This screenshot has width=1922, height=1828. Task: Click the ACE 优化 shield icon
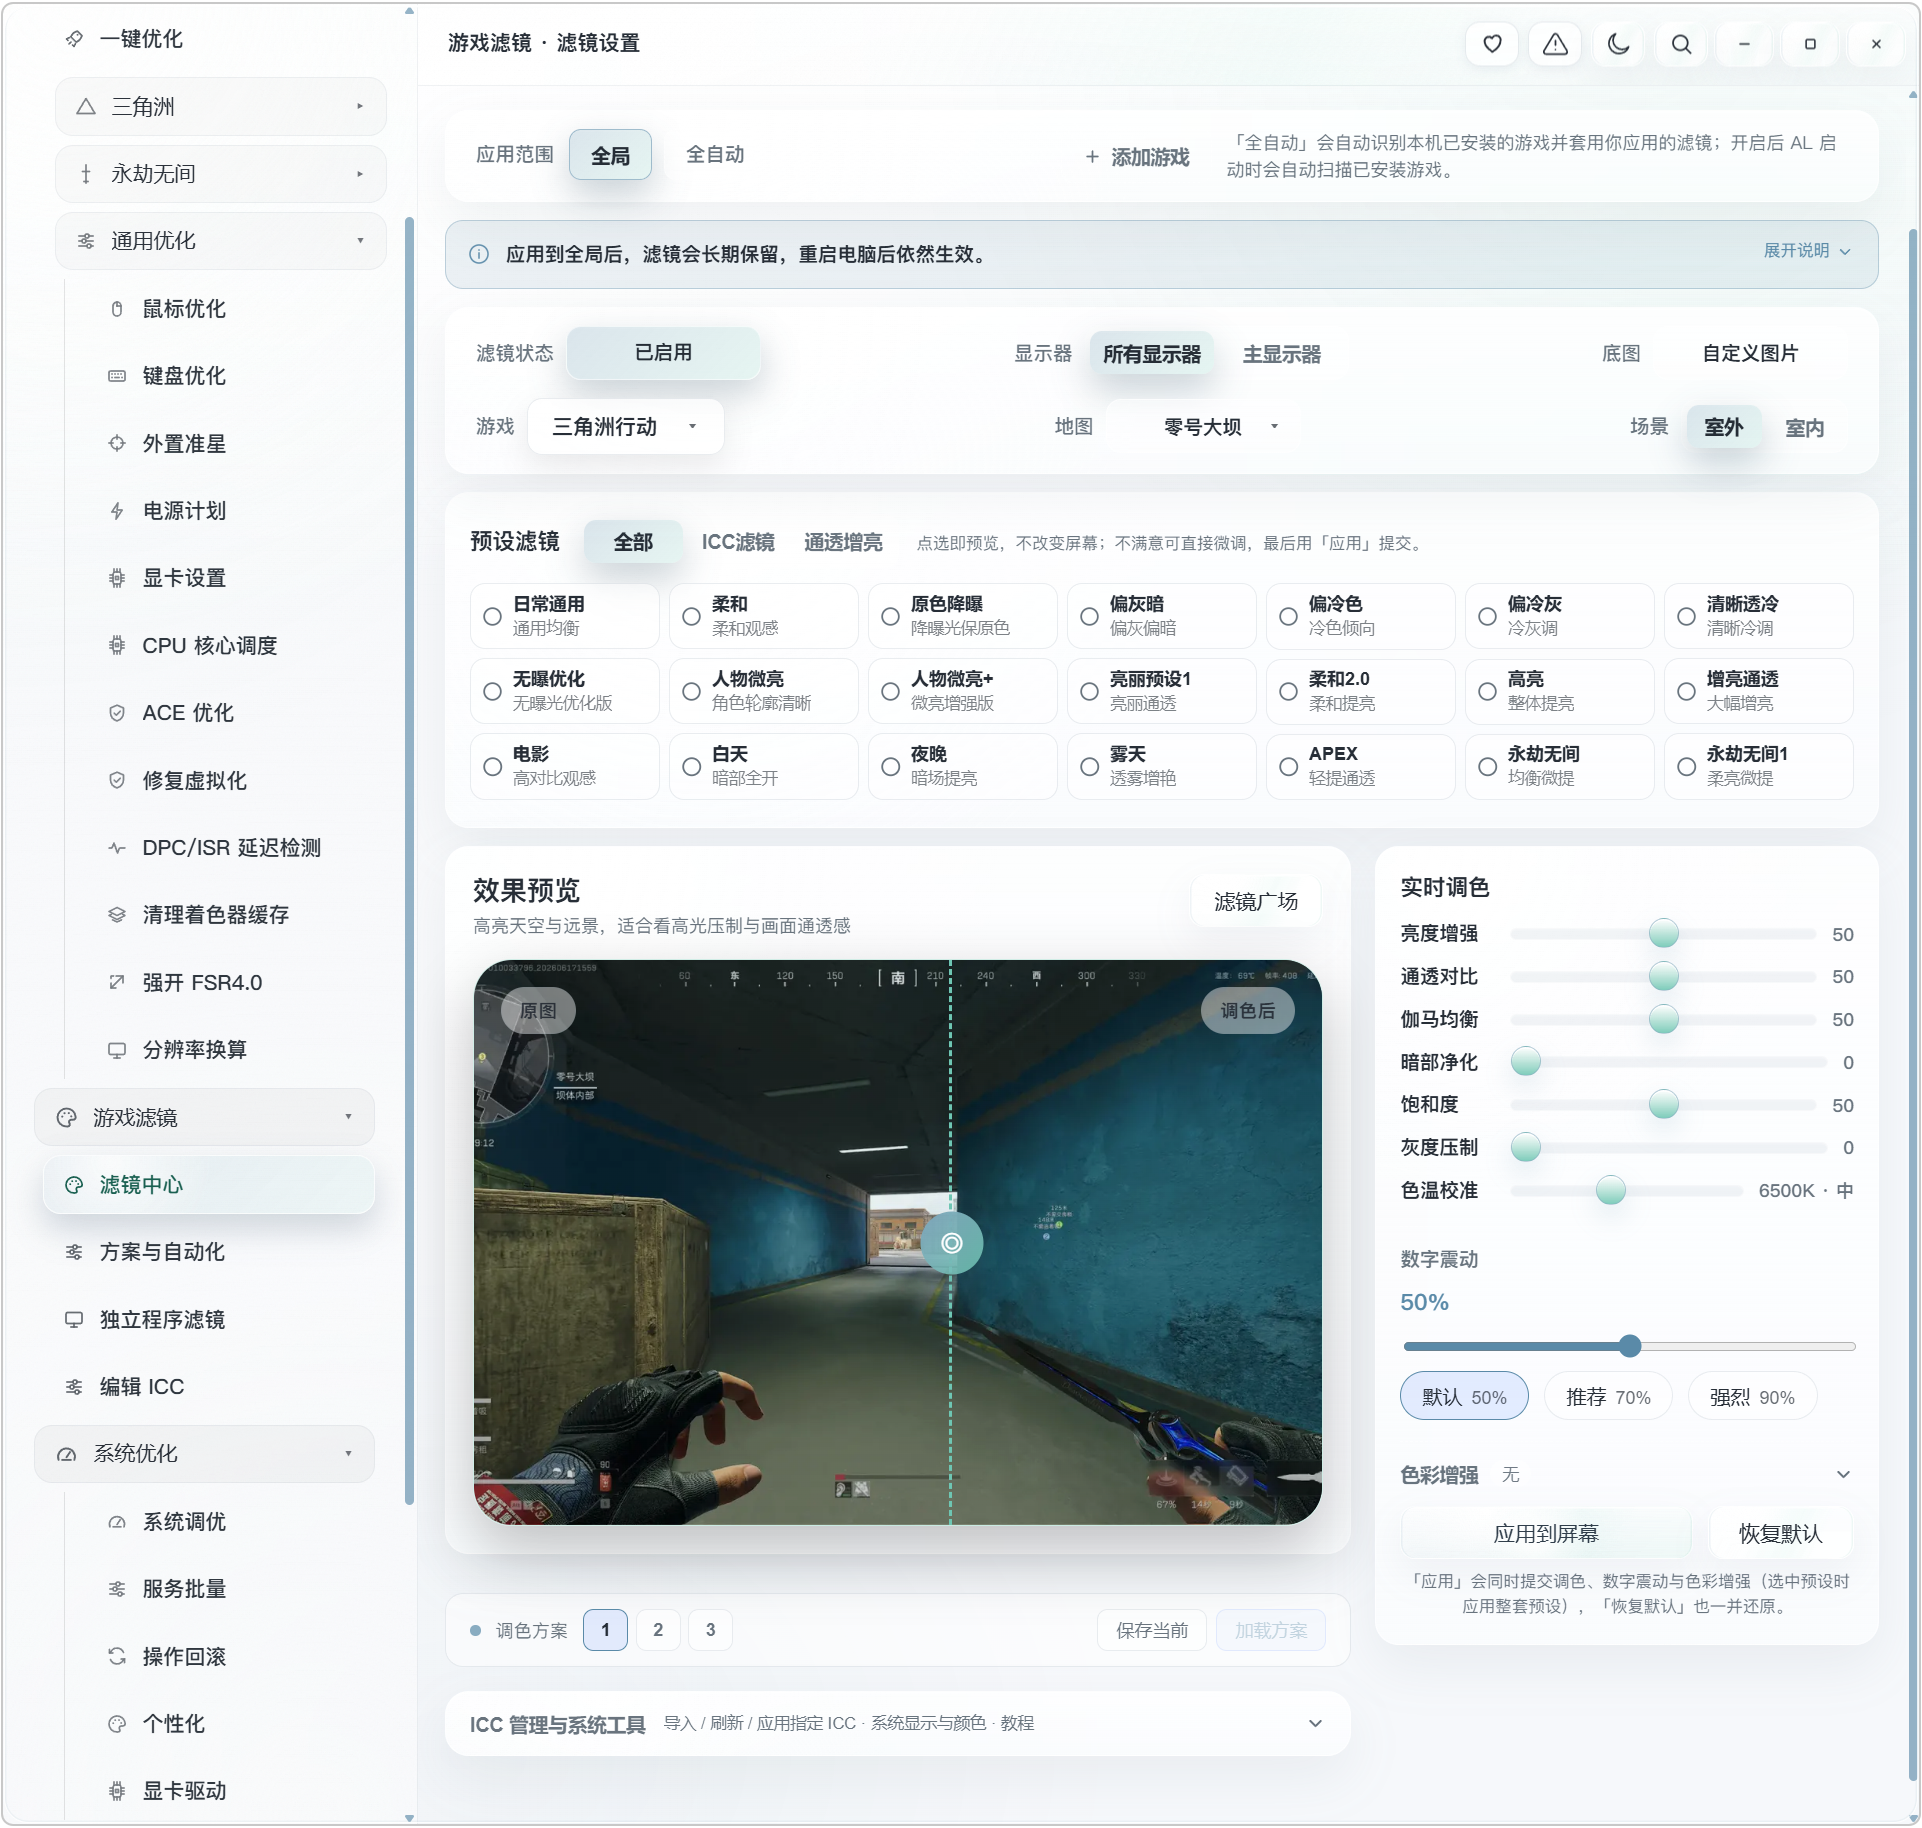117,713
